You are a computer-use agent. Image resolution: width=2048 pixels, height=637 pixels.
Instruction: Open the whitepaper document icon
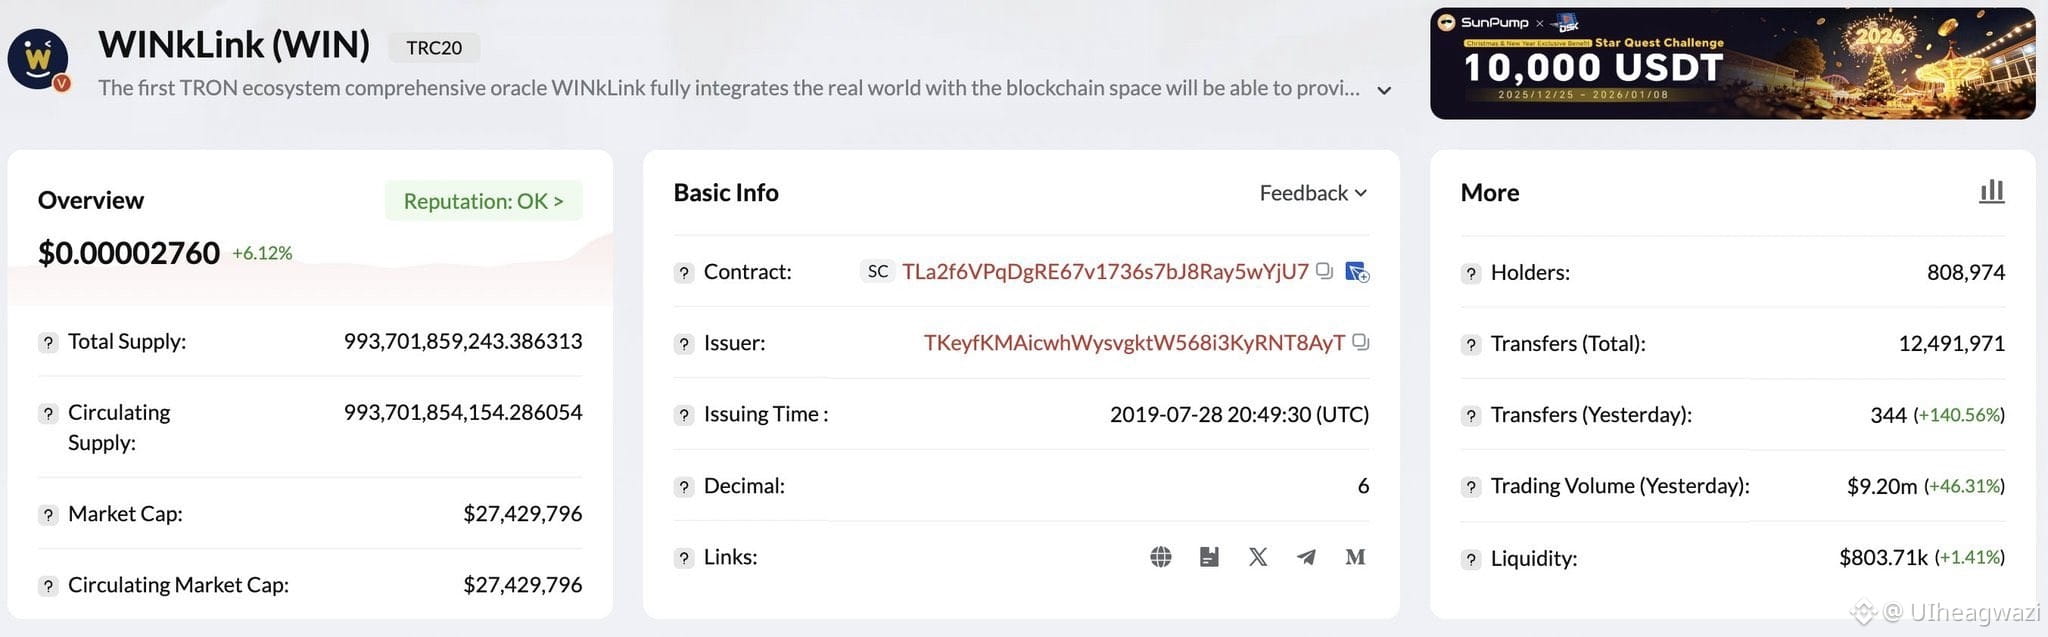coord(1209,557)
